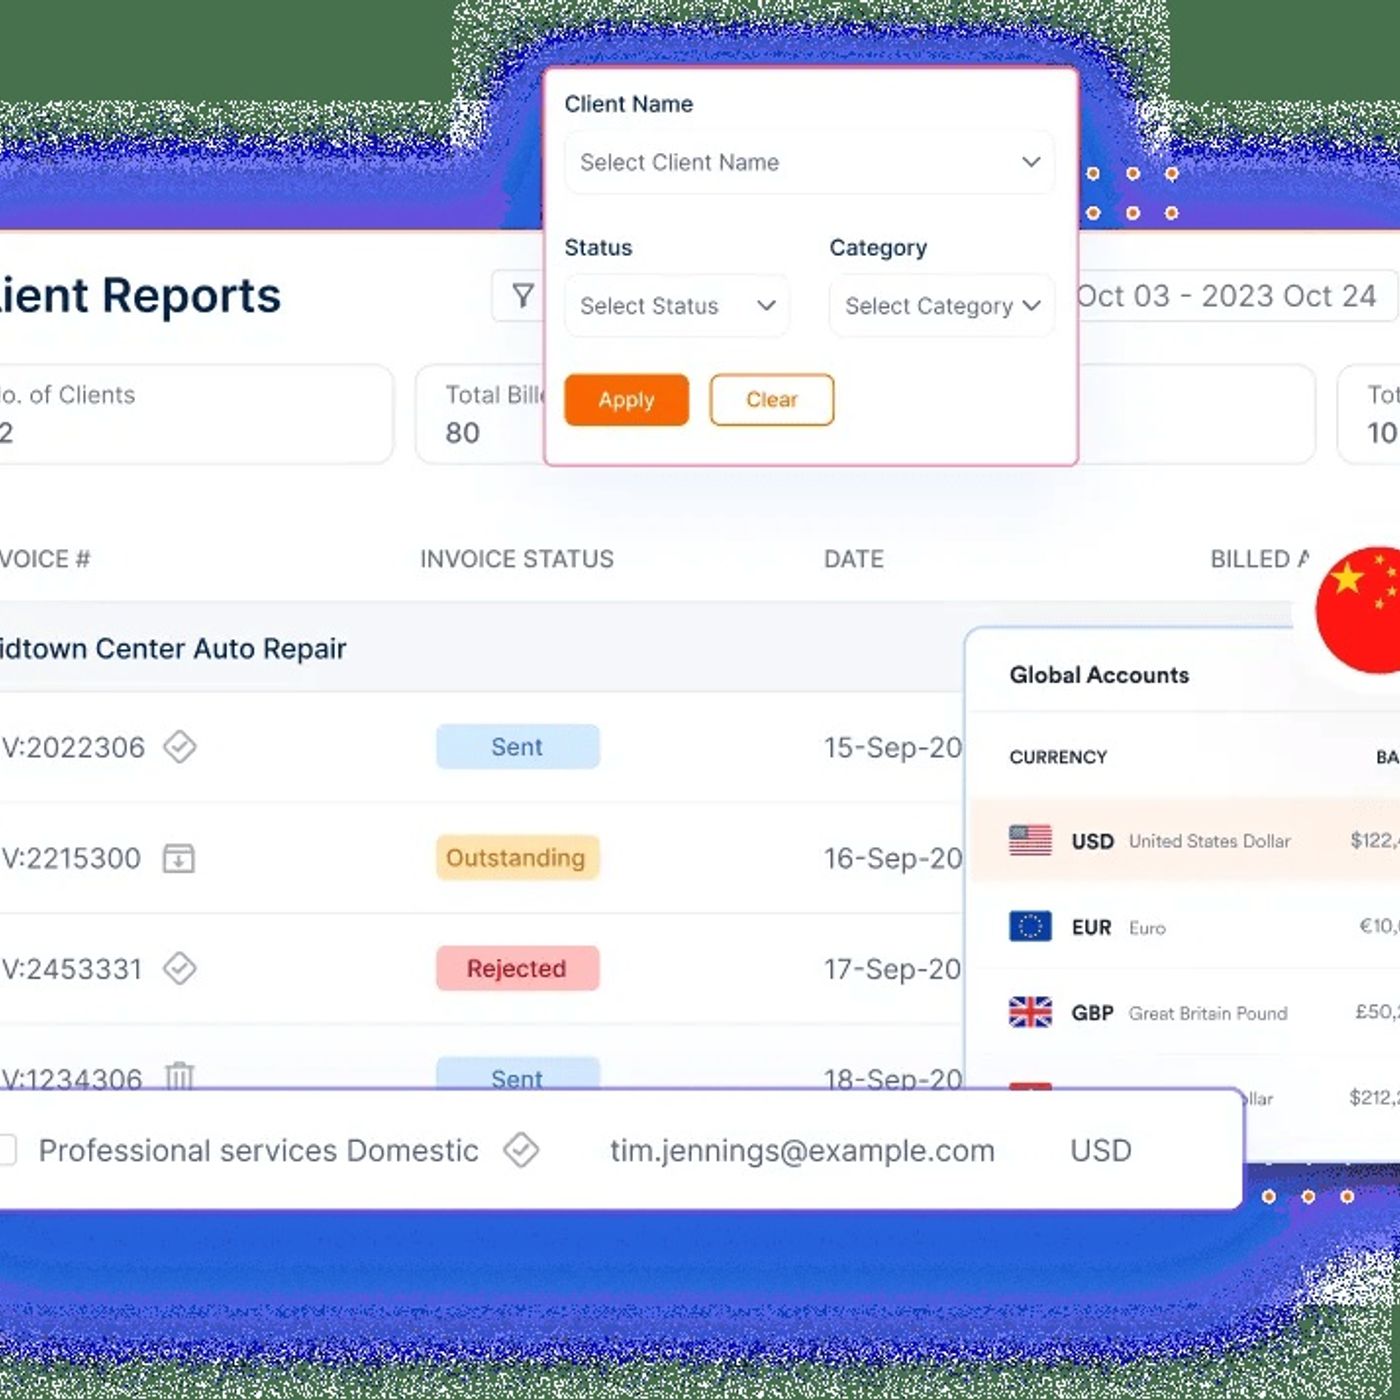Screen dimensions: 1400x1400
Task: Open the Select Category dropdown
Action: click(x=940, y=306)
